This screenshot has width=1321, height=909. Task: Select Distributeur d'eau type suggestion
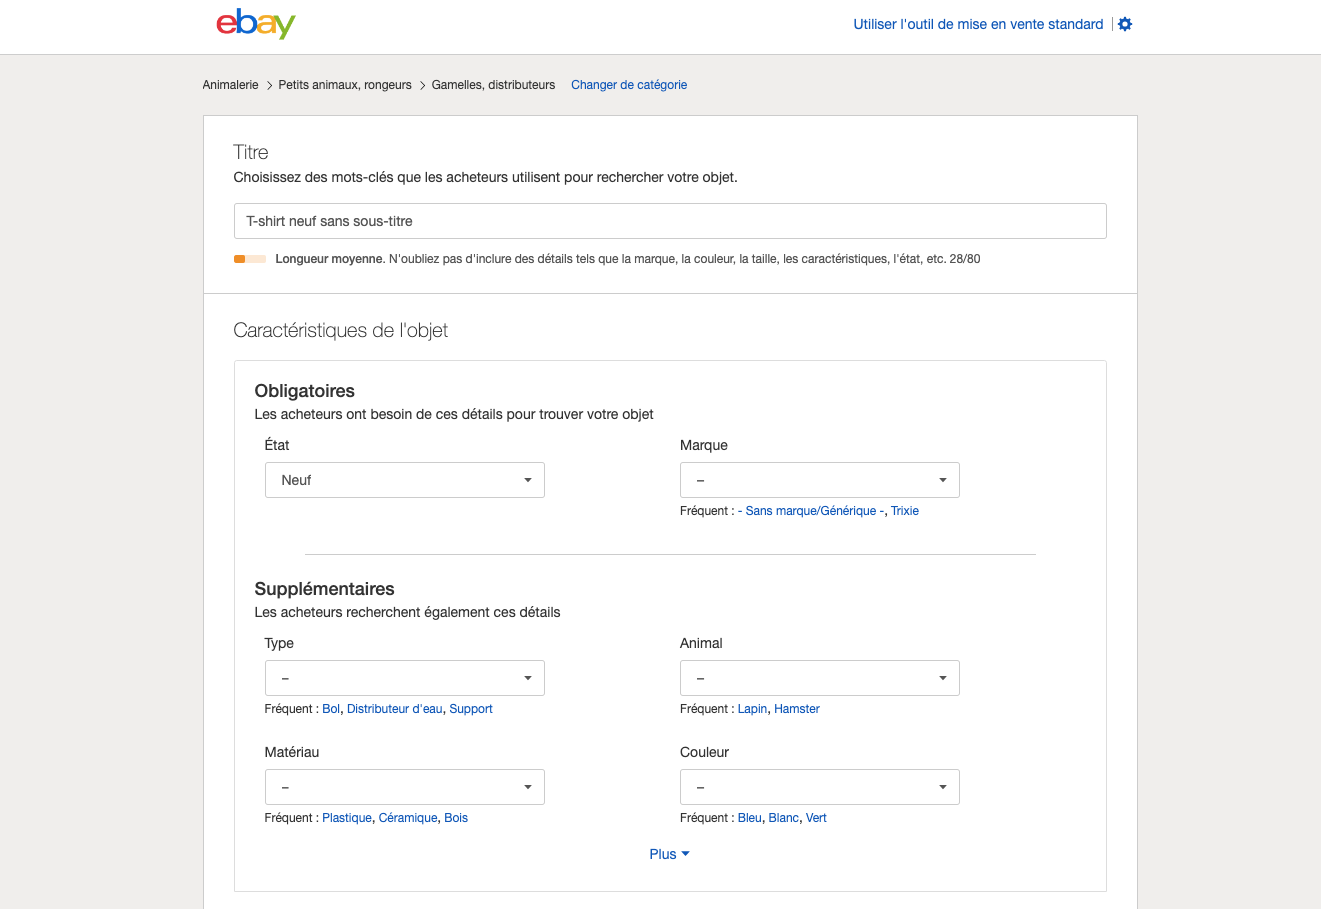point(394,709)
